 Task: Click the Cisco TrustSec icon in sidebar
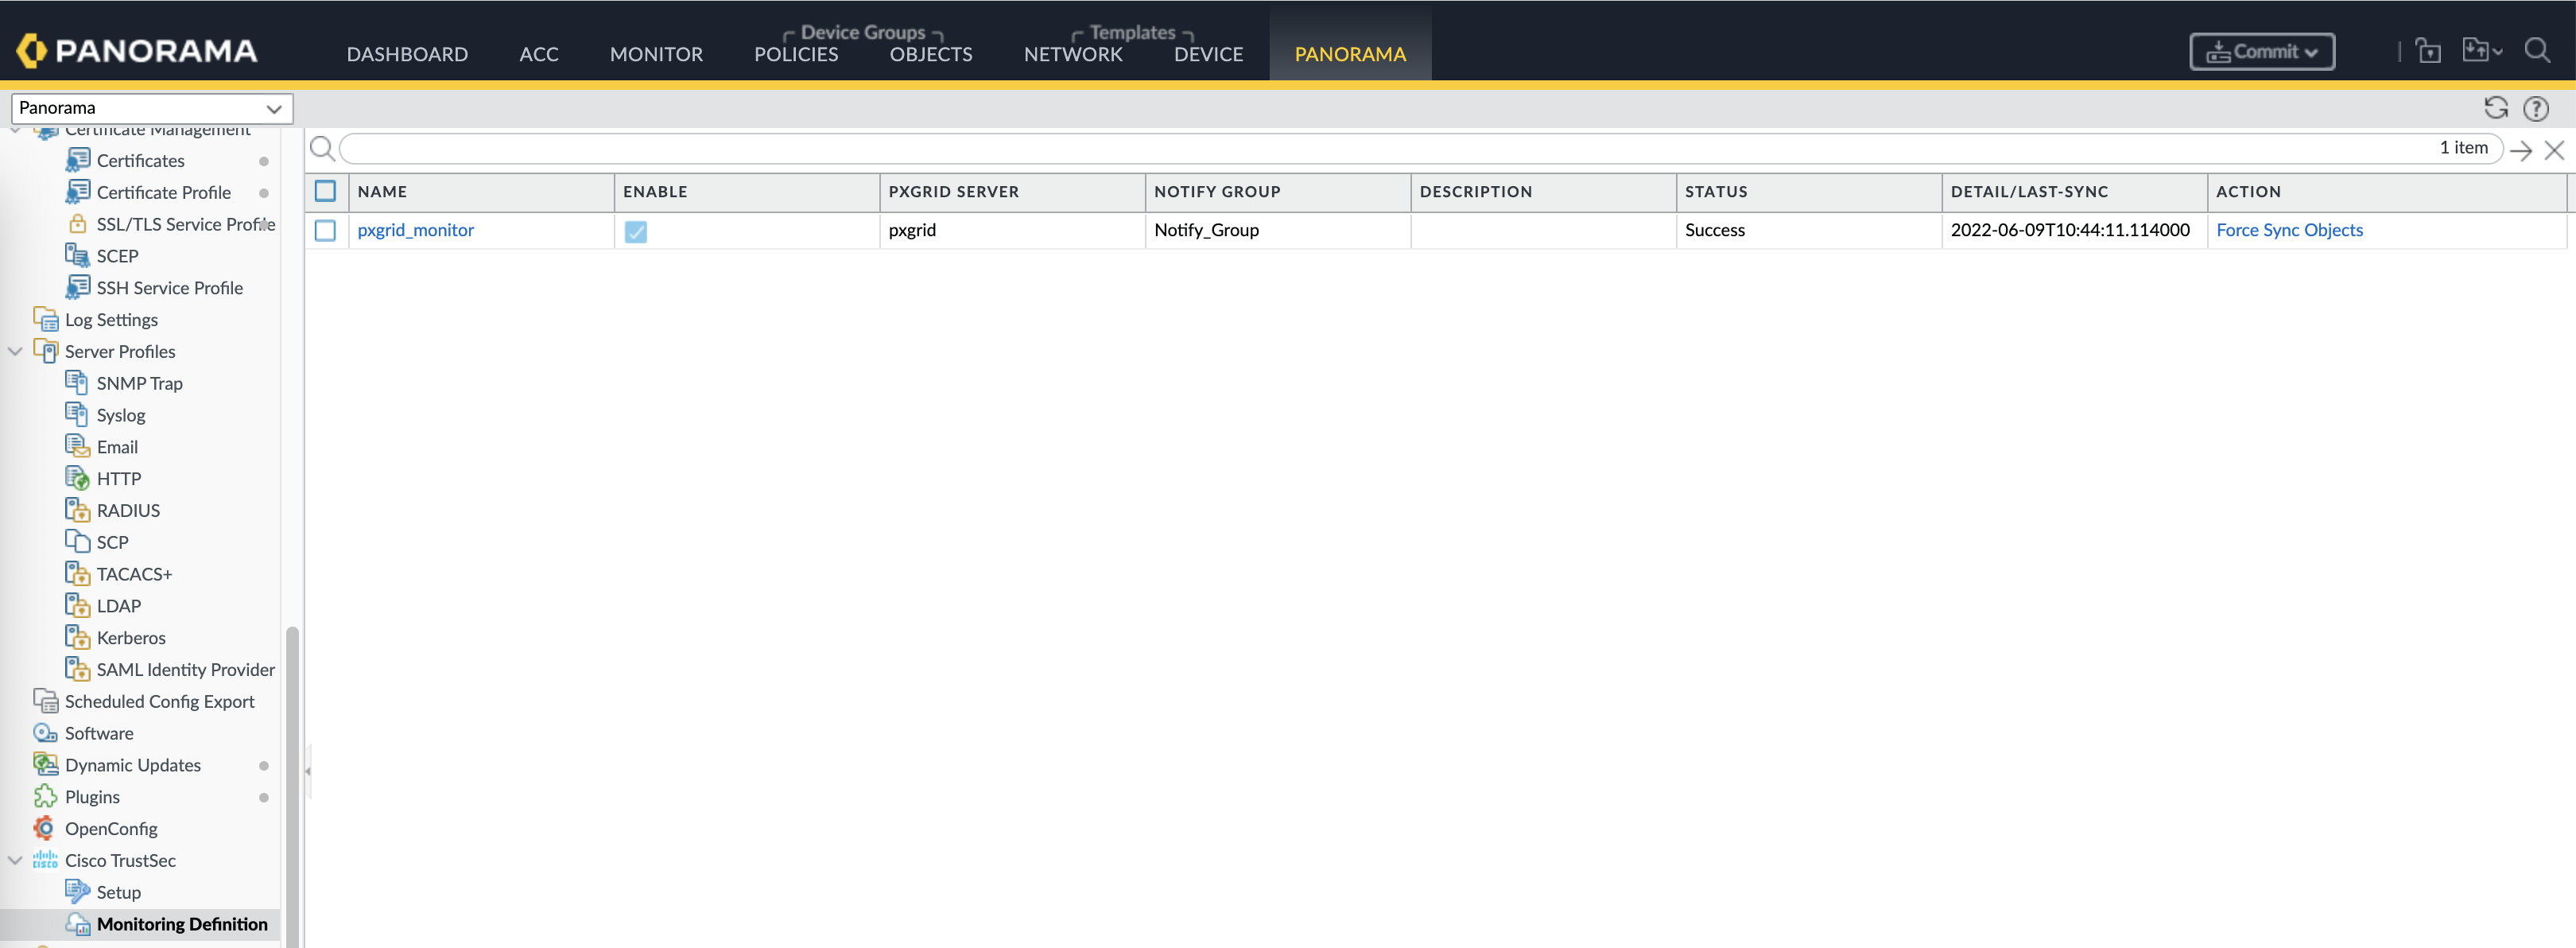pos(45,860)
